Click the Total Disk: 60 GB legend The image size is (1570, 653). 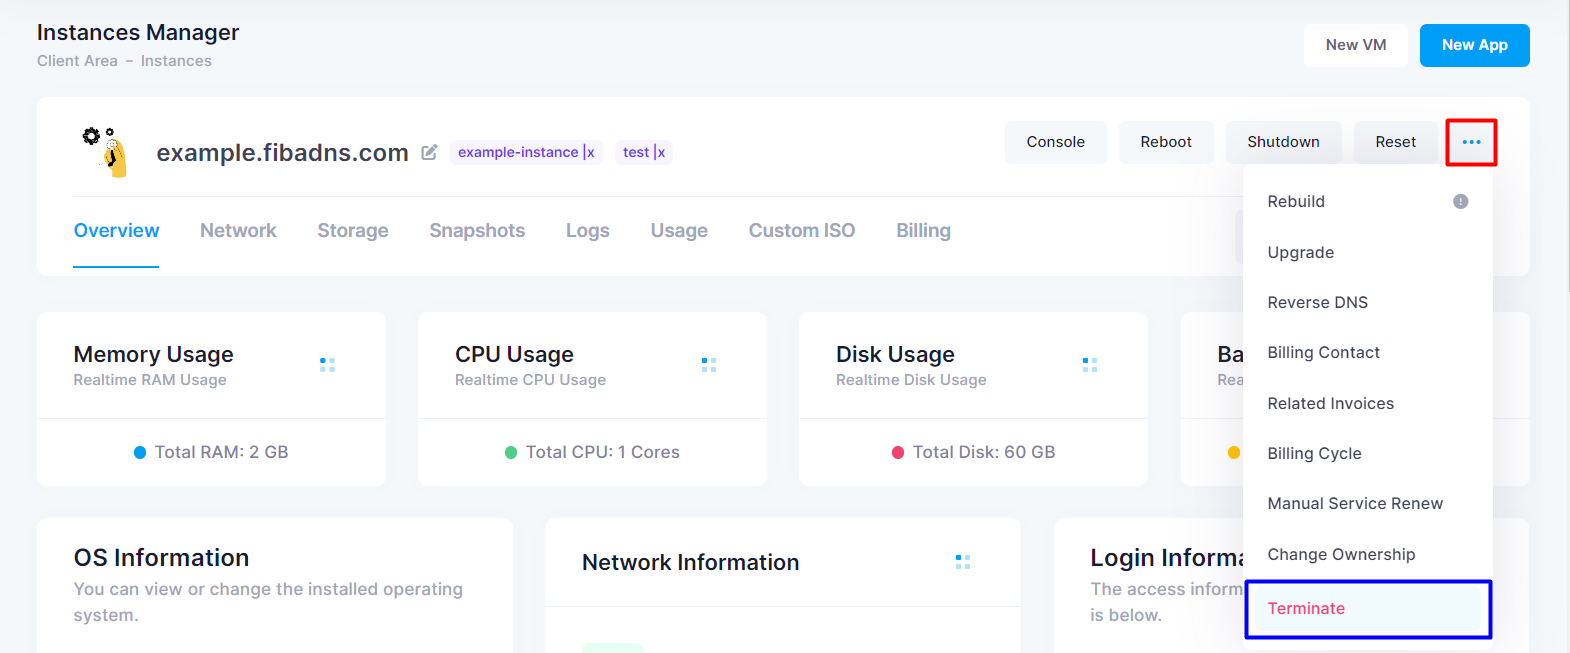(973, 452)
